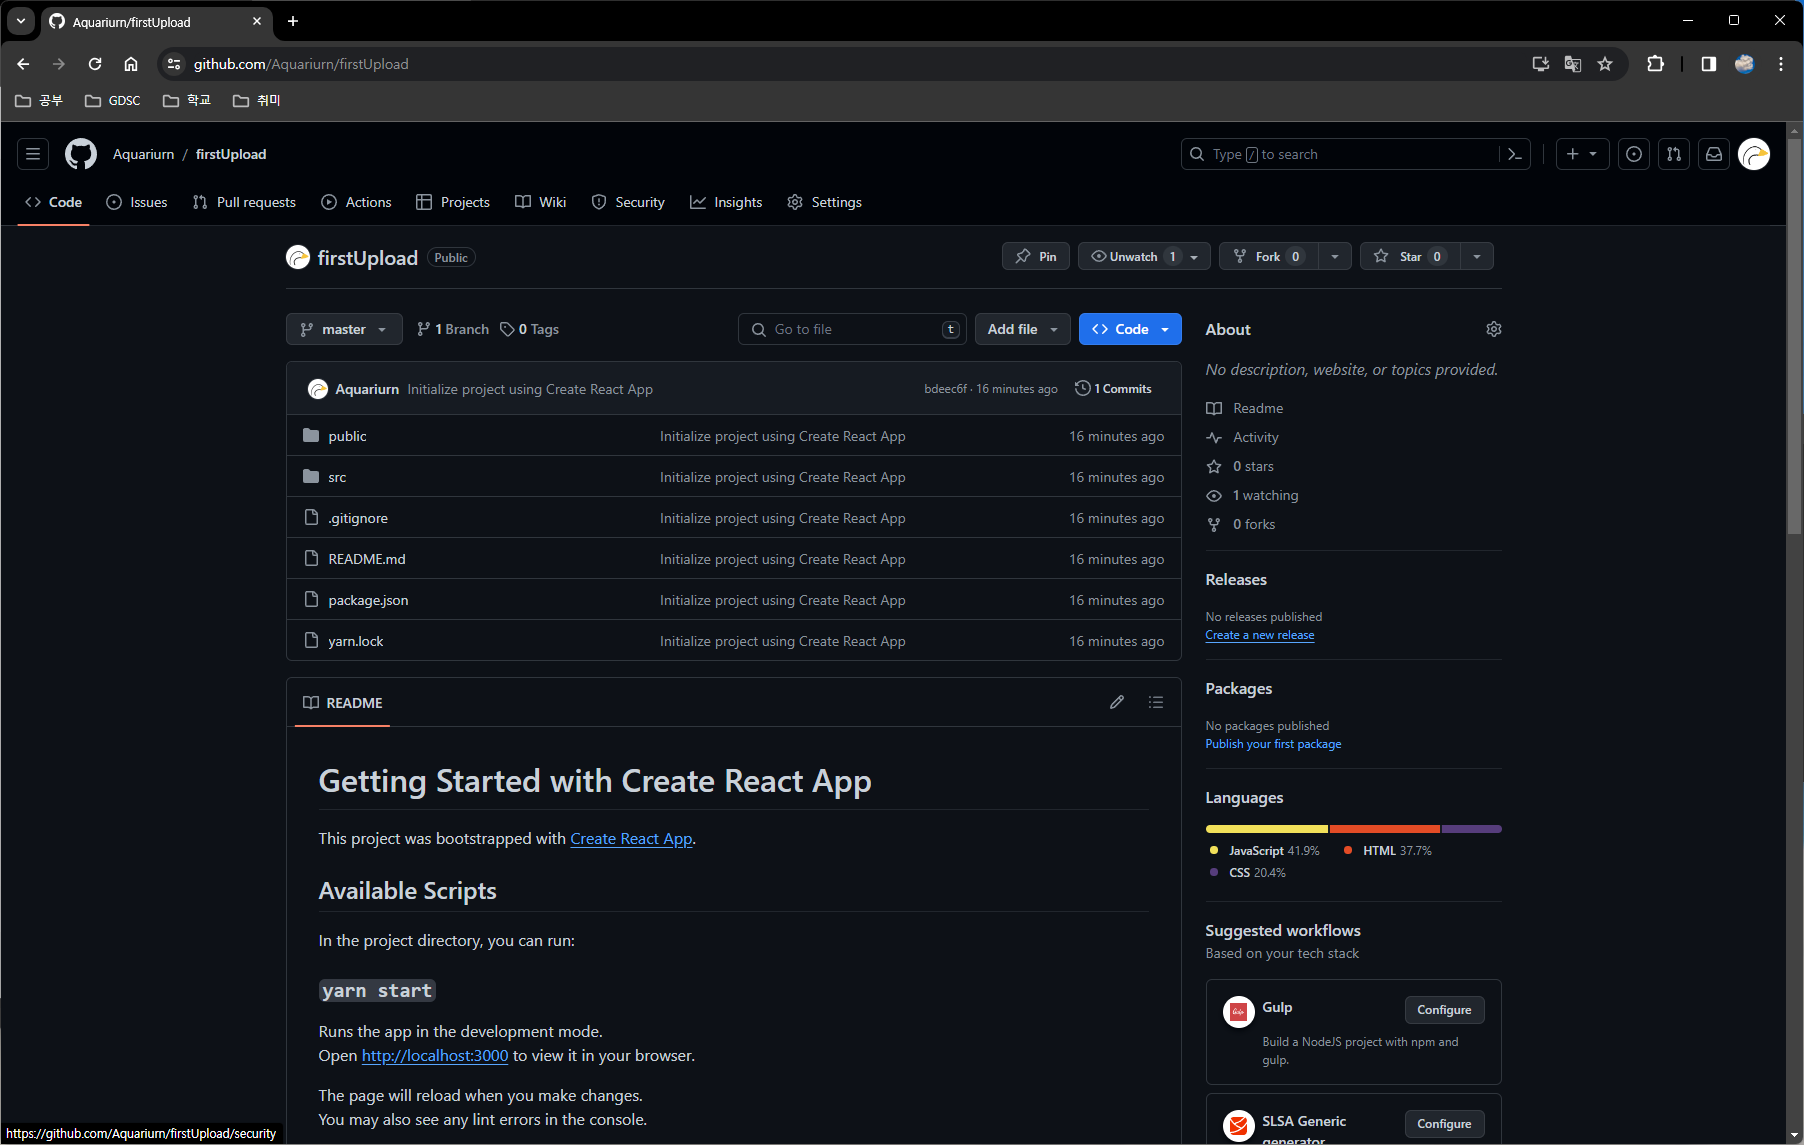Open Chrome three-dot menu
1804x1145 pixels.
click(1781, 64)
